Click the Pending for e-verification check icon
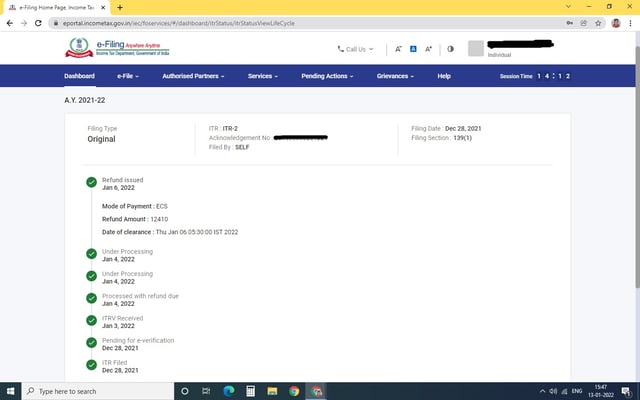This screenshot has width=640, height=400. click(x=91, y=342)
